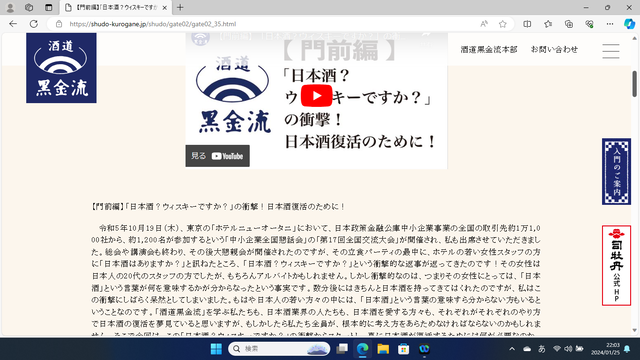Select the 【門前編】 browser tab
The image size is (640, 360).
click(116, 7)
